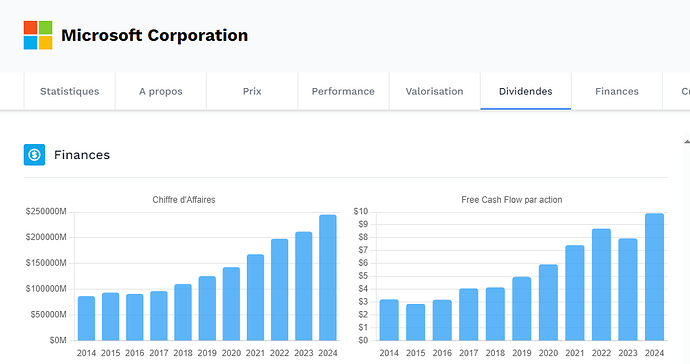
Task: Click the 2024 Free Cash Flow bar
Action: pyautogui.click(x=654, y=277)
